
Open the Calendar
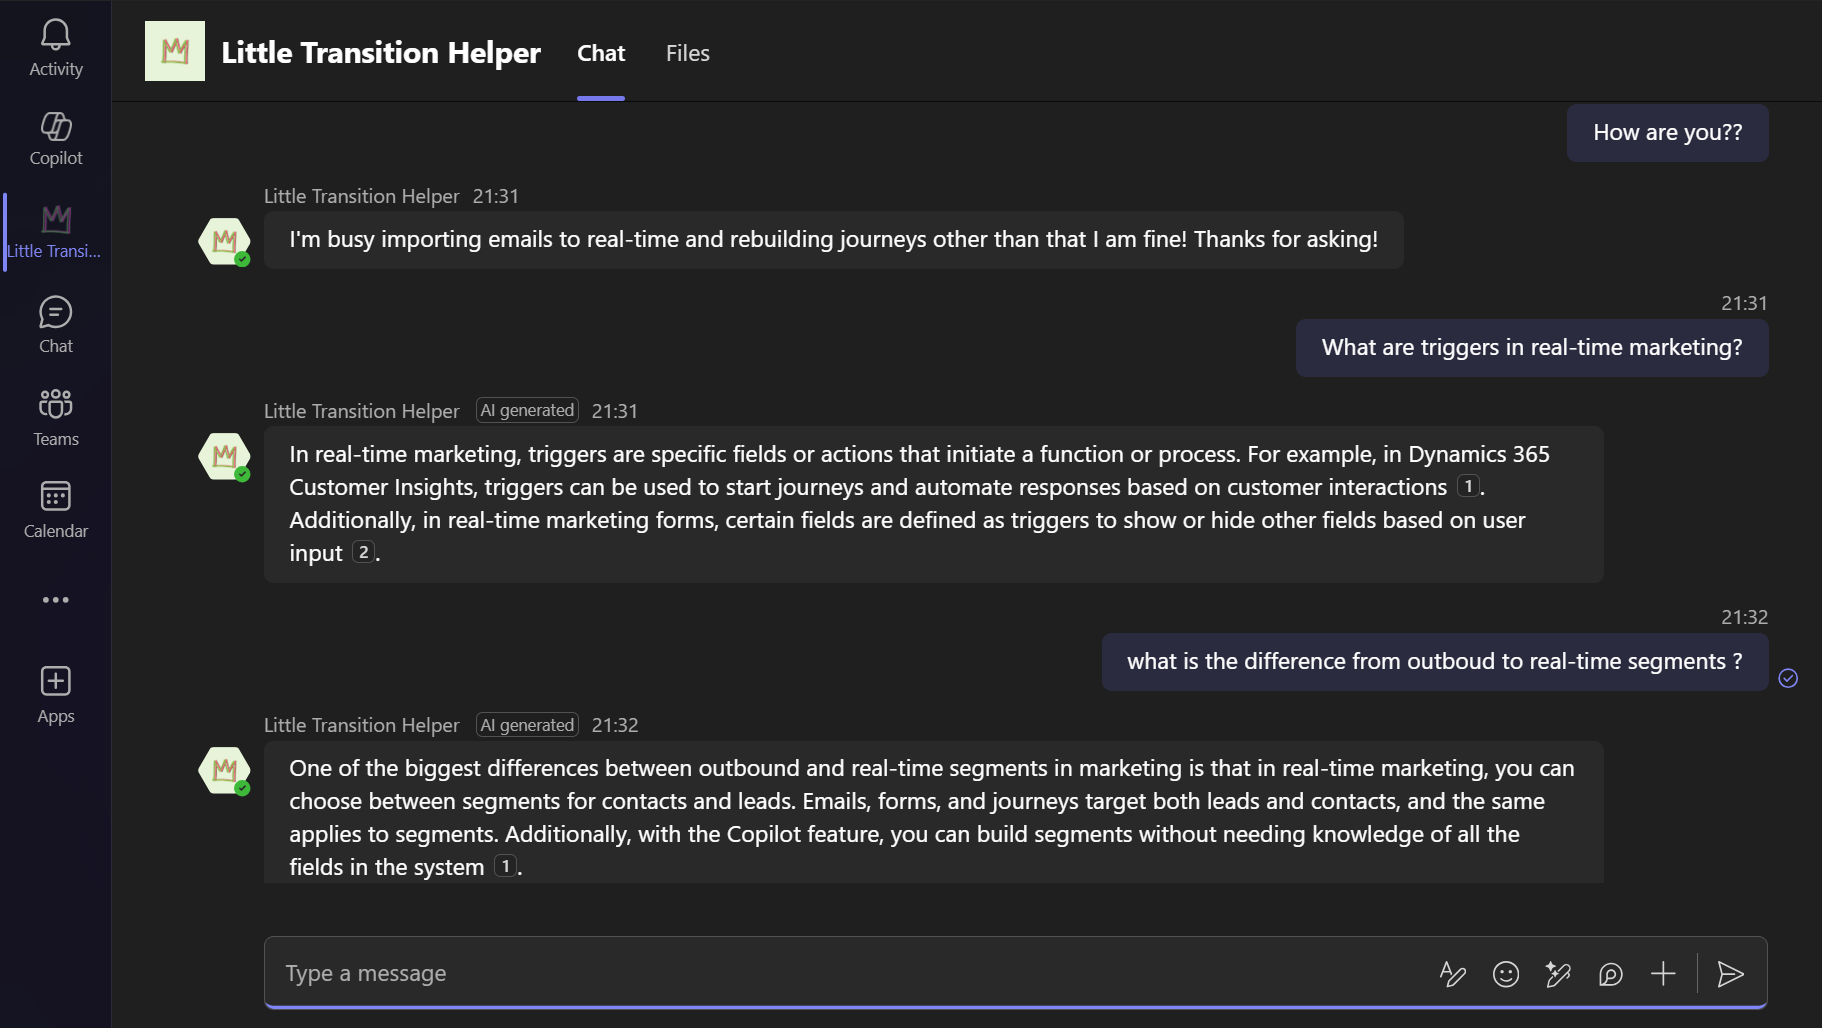55,507
